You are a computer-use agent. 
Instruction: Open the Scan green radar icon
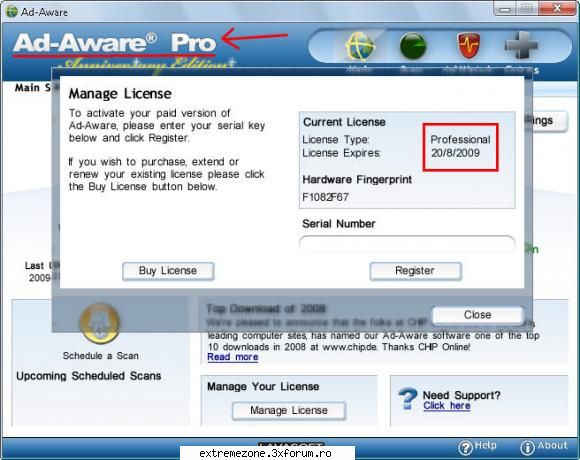[413, 46]
